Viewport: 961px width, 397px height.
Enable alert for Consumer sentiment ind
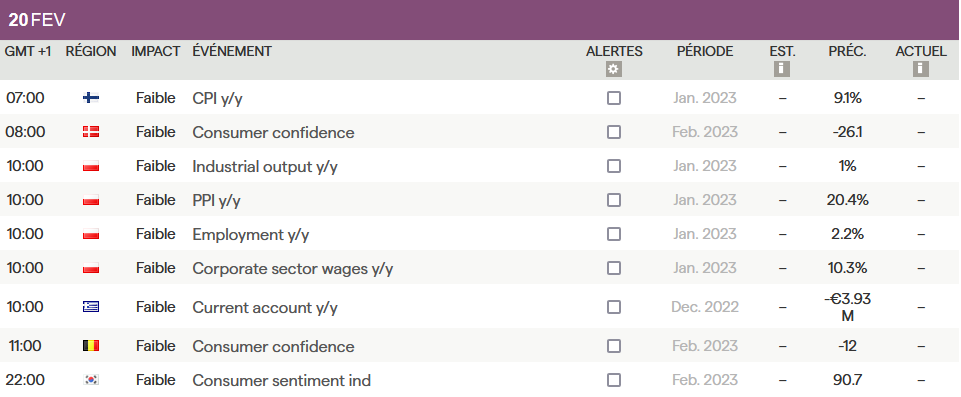(613, 380)
